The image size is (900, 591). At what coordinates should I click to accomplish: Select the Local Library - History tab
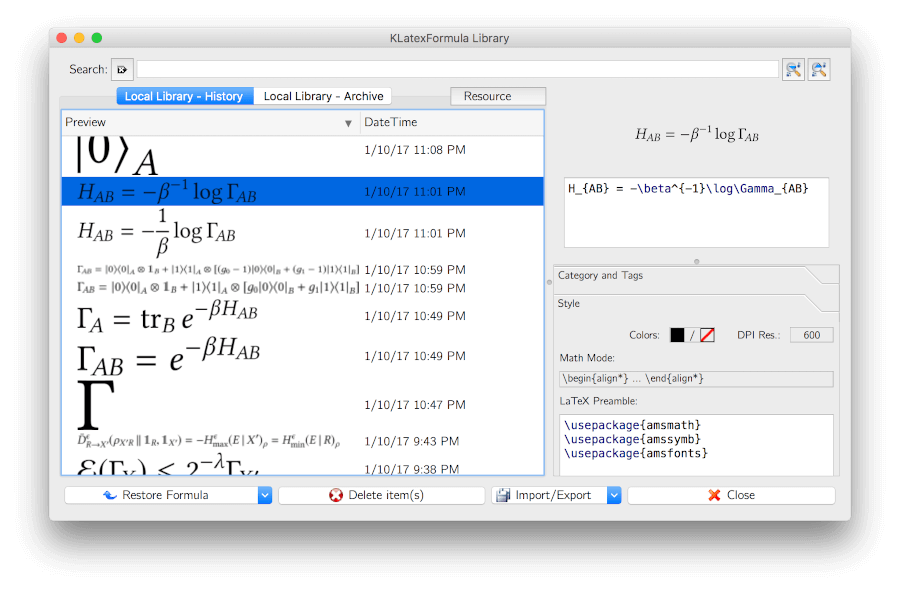(x=184, y=96)
